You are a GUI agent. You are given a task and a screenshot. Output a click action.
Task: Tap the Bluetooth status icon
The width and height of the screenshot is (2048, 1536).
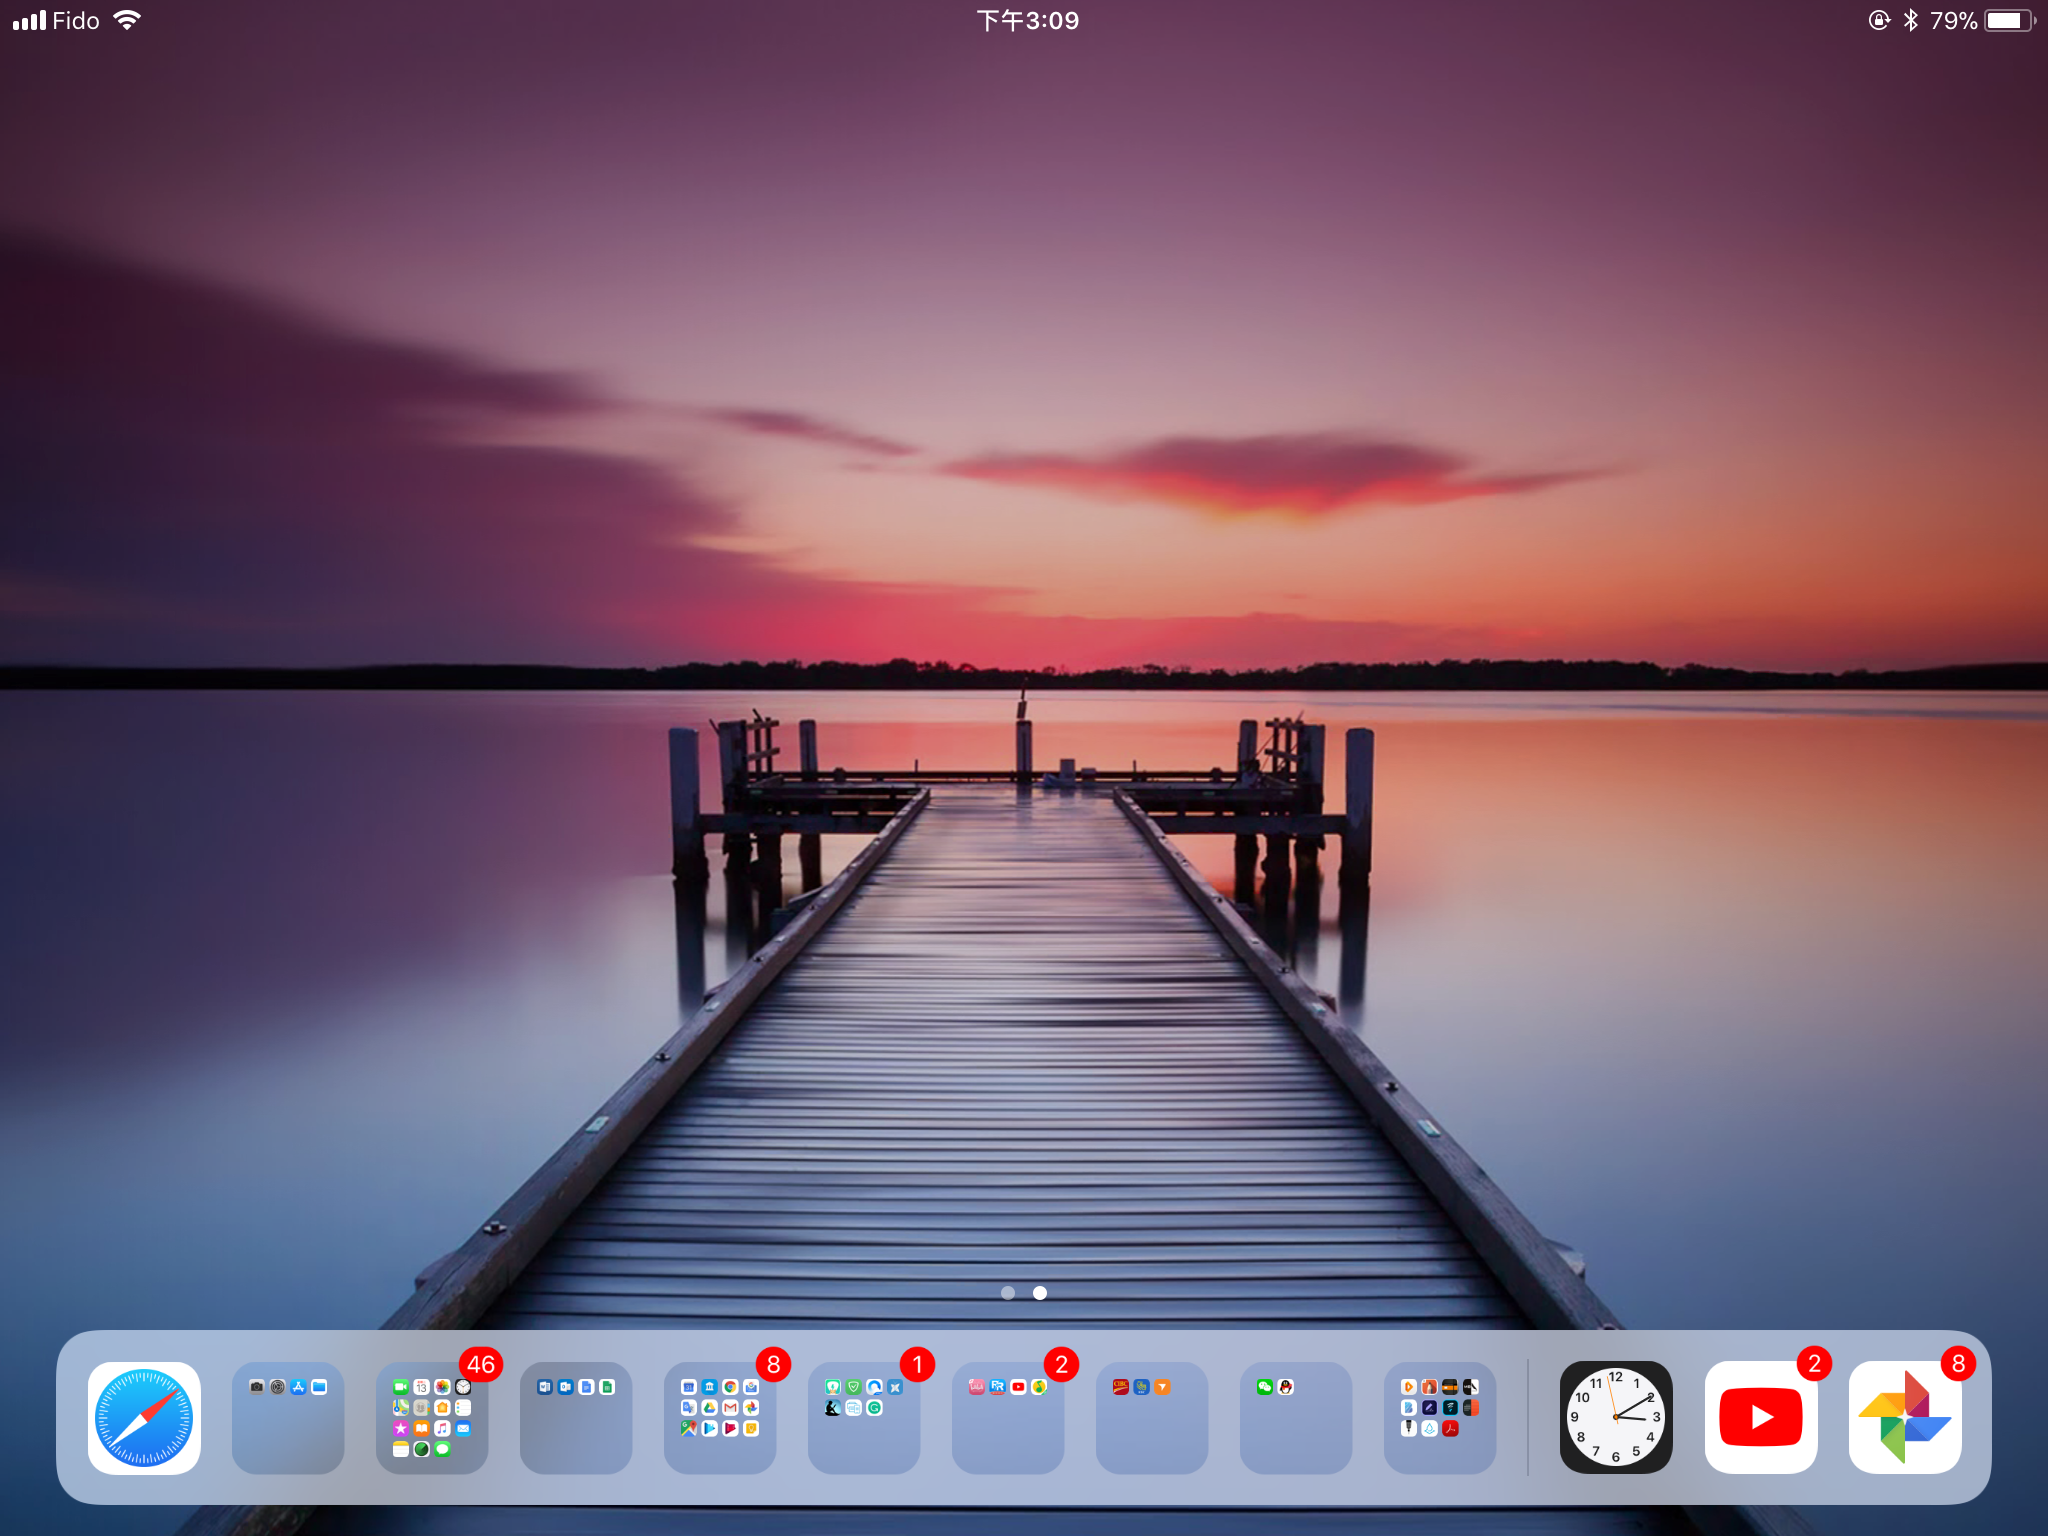click(x=1911, y=21)
